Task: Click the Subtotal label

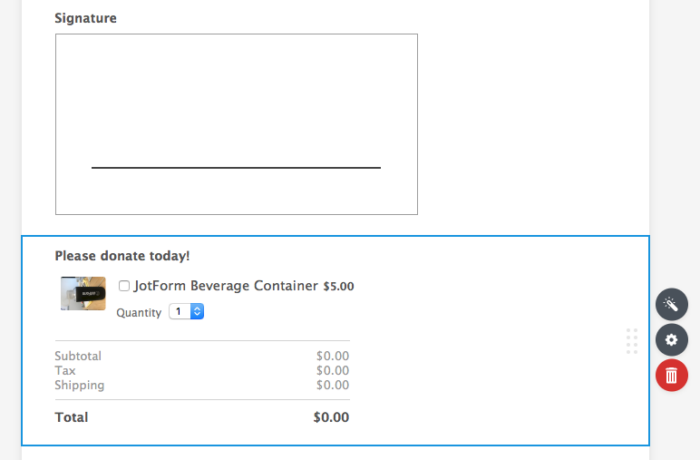Action: (x=78, y=356)
